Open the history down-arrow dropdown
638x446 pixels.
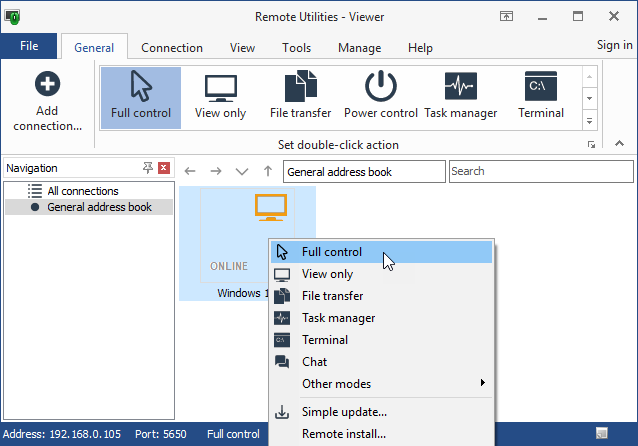pos(241,172)
